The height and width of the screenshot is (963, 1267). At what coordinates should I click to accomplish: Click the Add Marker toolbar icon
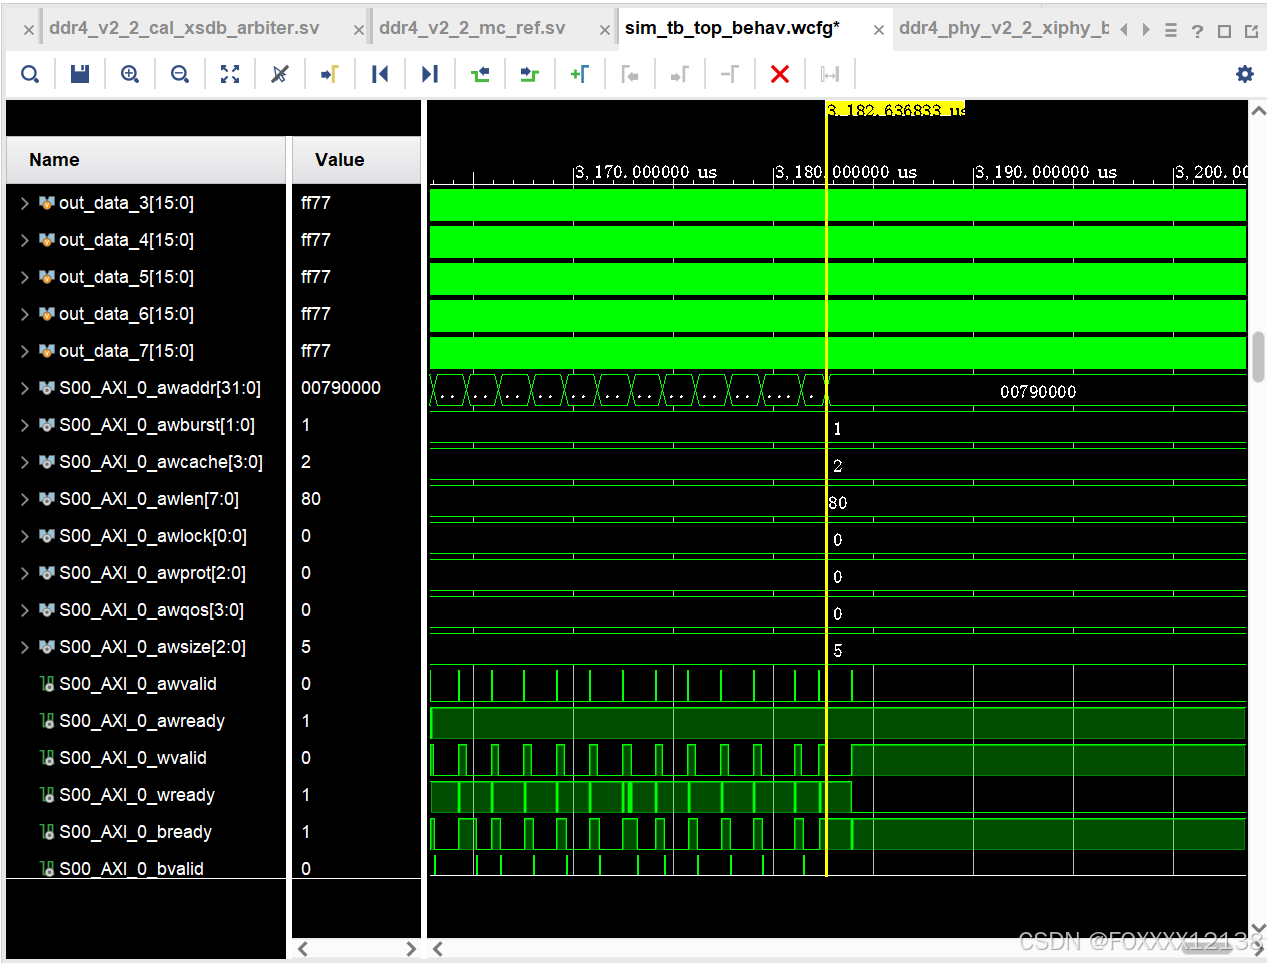(x=580, y=74)
